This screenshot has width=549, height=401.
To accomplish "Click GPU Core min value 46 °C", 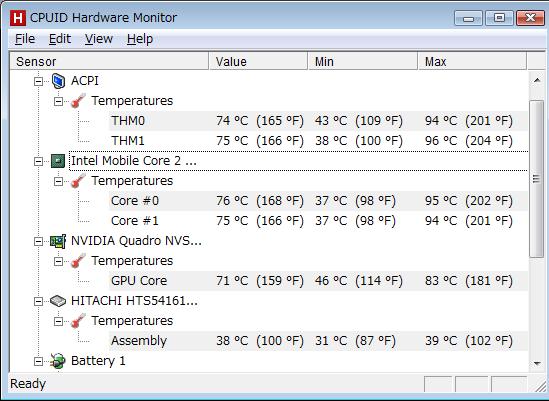I will [359, 281].
